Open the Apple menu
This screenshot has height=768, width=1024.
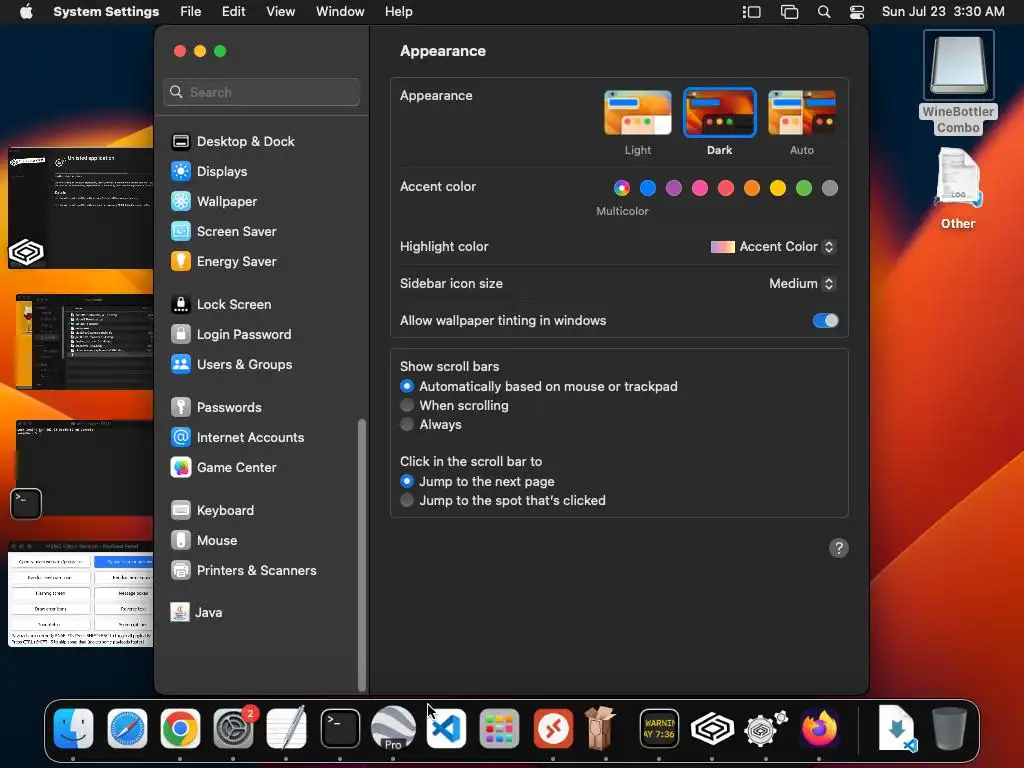pos(26,12)
